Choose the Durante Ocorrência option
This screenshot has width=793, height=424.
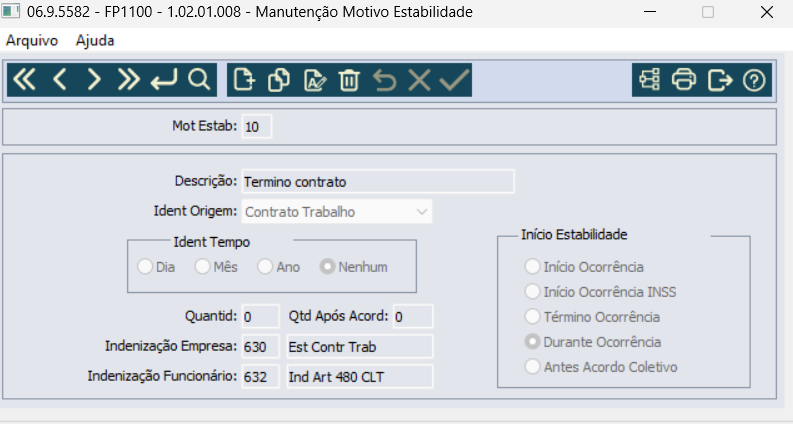click(x=532, y=342)
